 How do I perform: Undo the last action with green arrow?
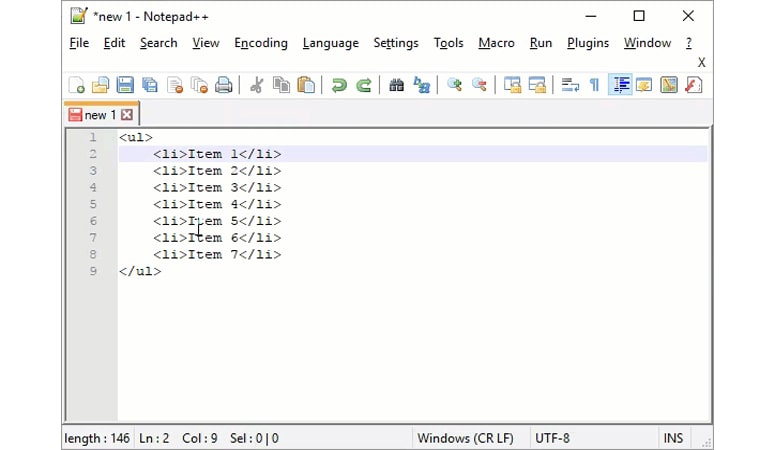[338, 85]
